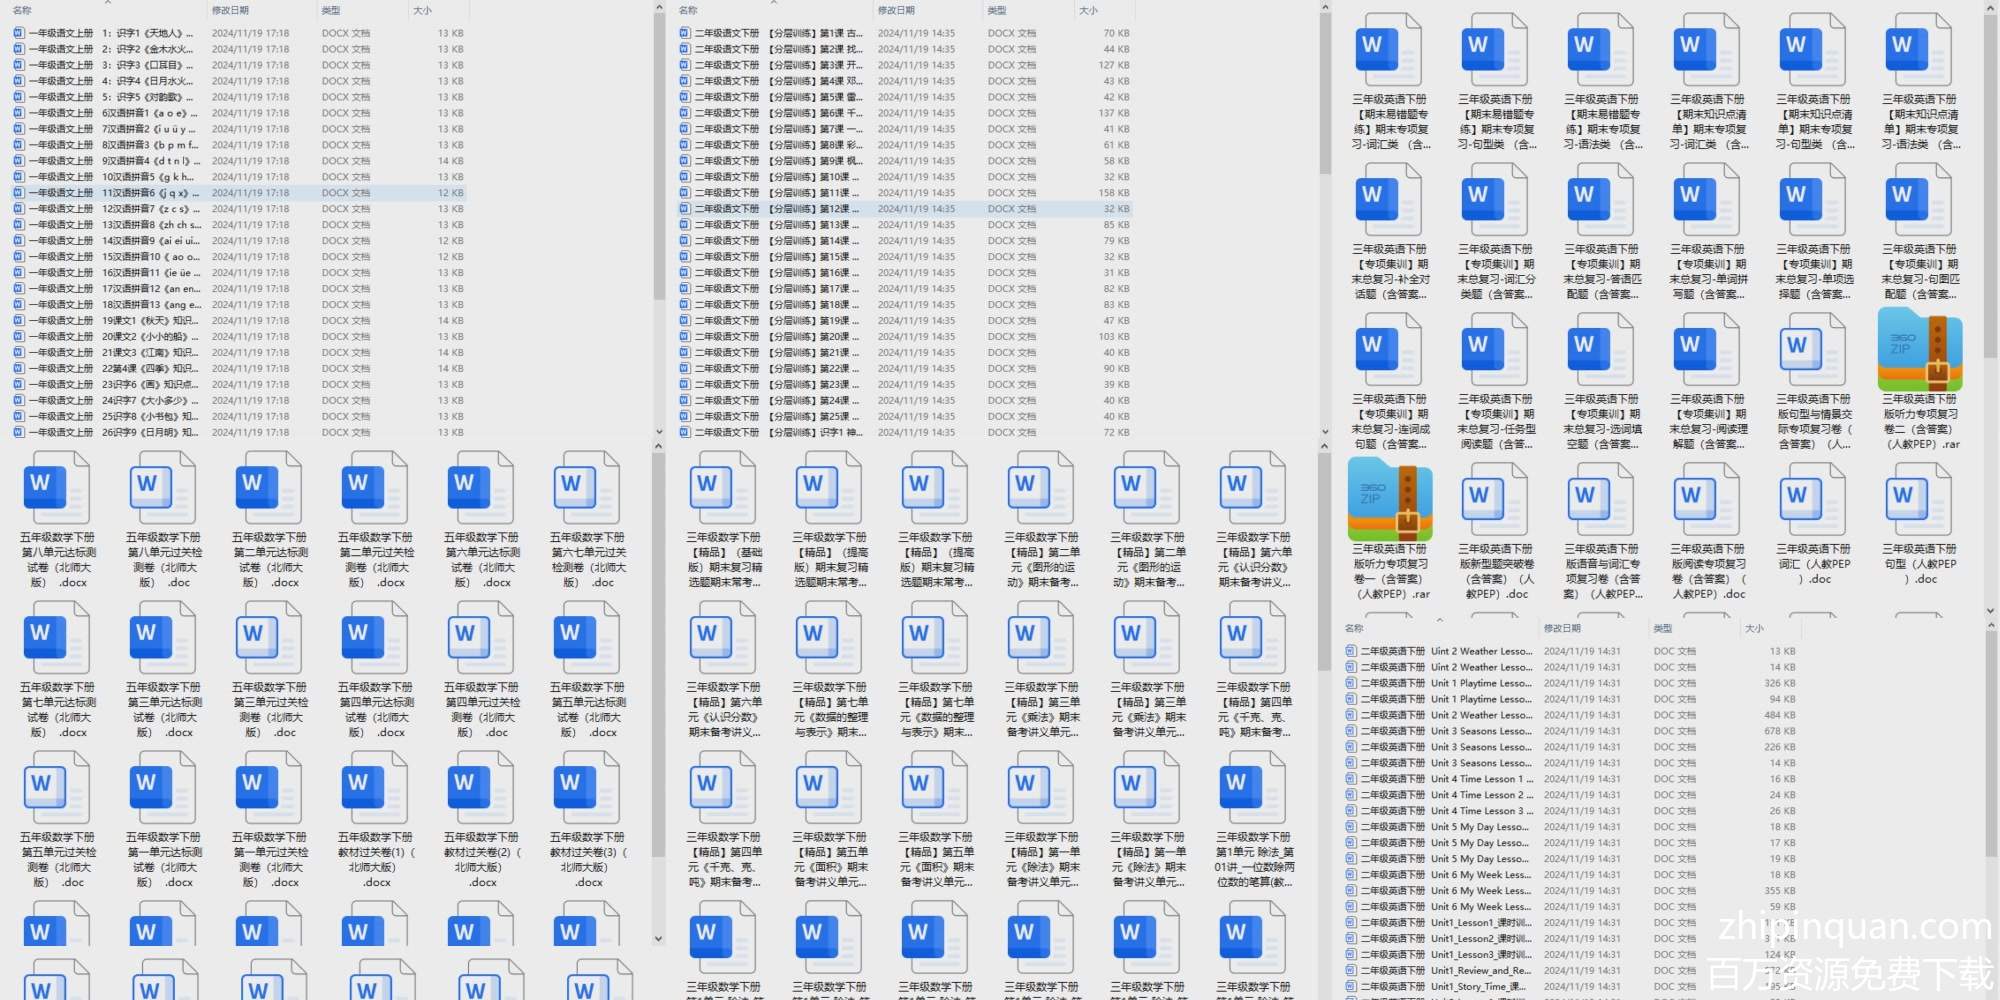Open 五年级数学下册 第一单元达标测试卷 .docx icon

tap(163, 788)
